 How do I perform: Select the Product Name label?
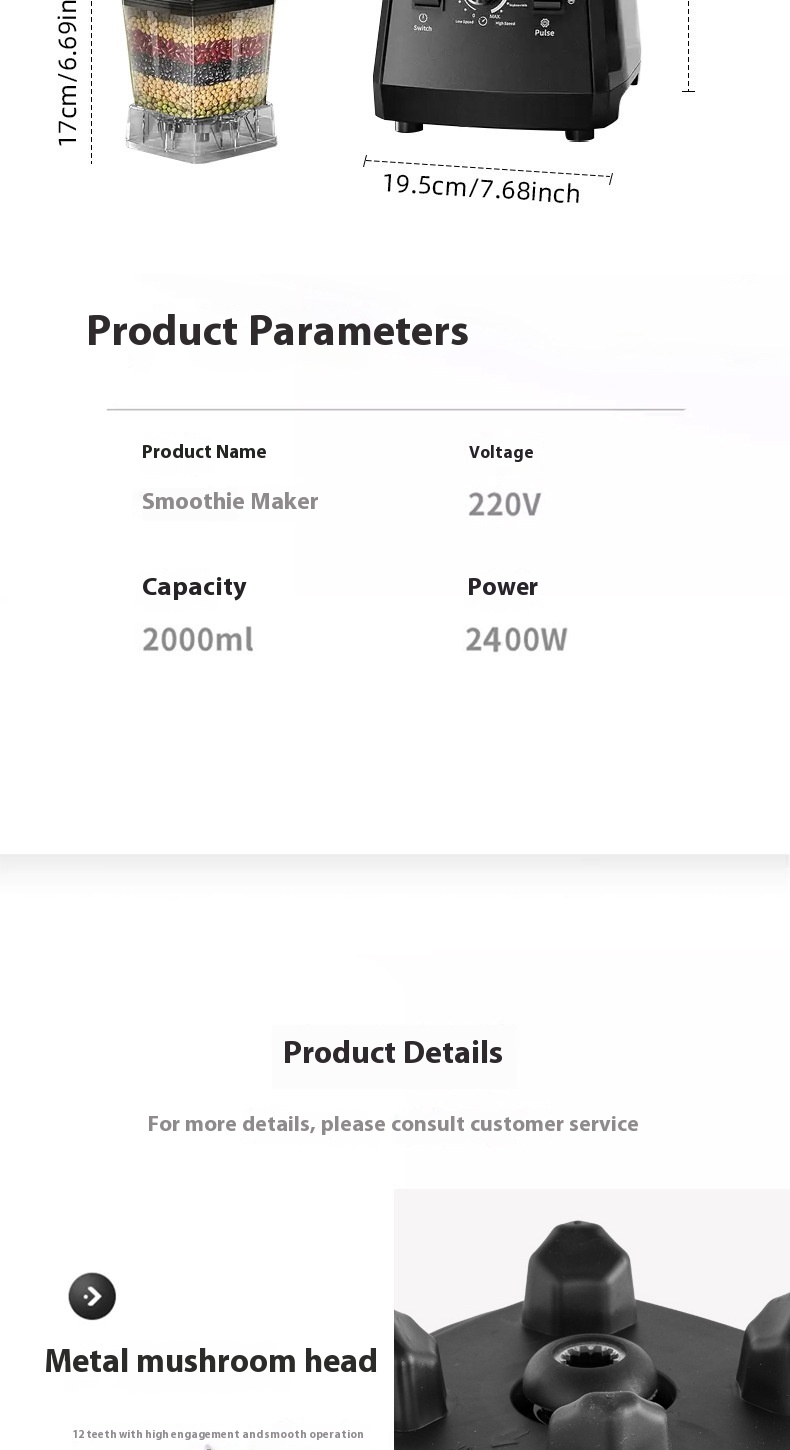(204, 452)
